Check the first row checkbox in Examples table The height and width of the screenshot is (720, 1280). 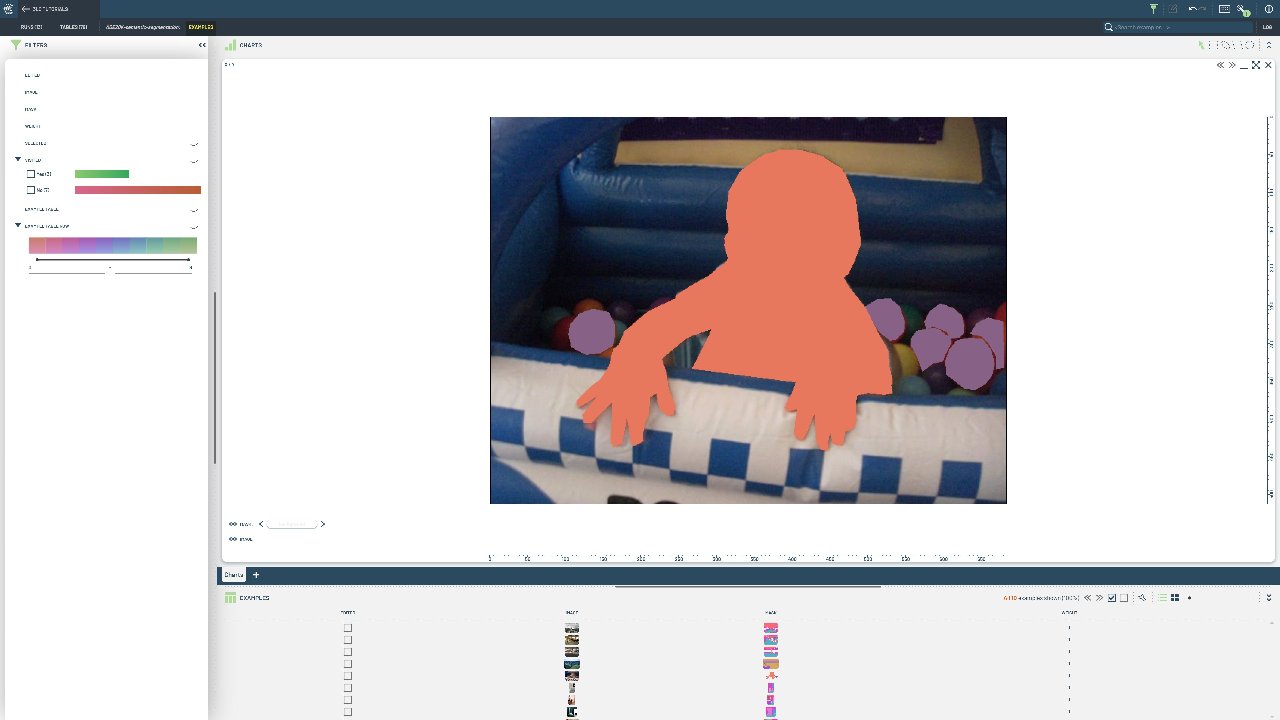click(348, 628)
